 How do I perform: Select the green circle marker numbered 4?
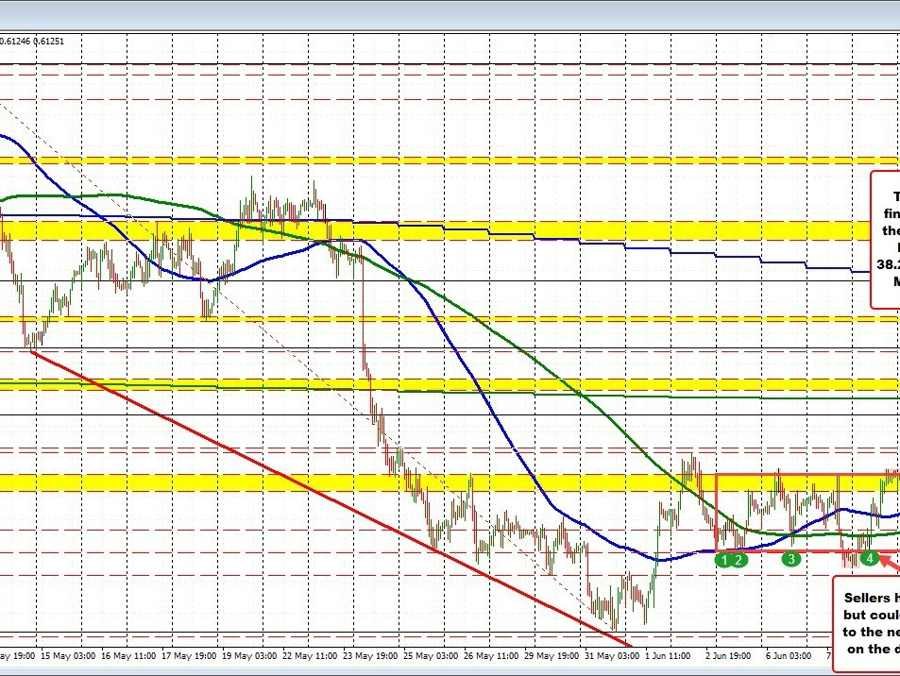click(x=870, y=557)
